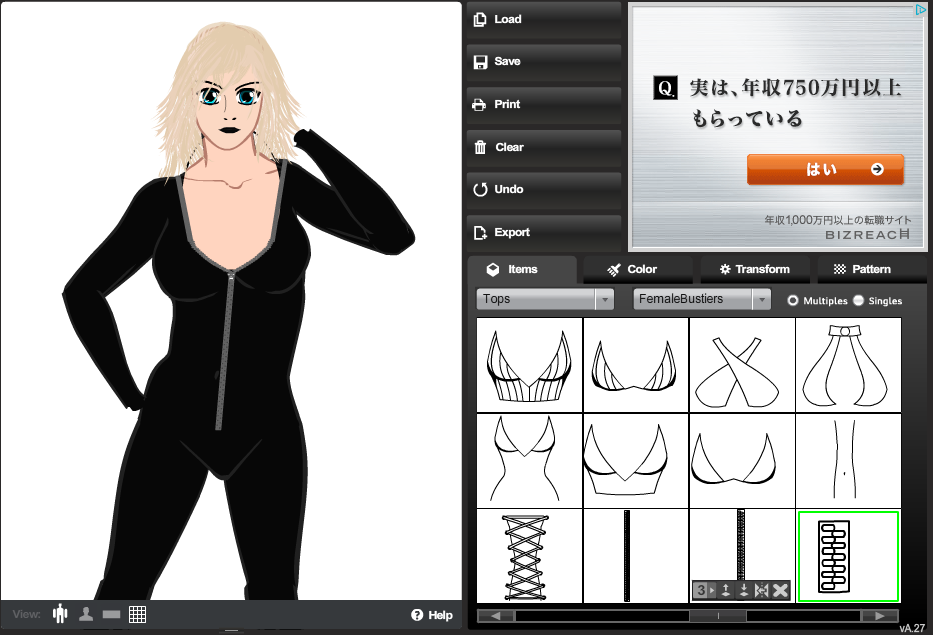Image resolution: width=934 pixels, height=636 pixels.
Task: Expand the layer number 3 selector
Action: (704, 591)
